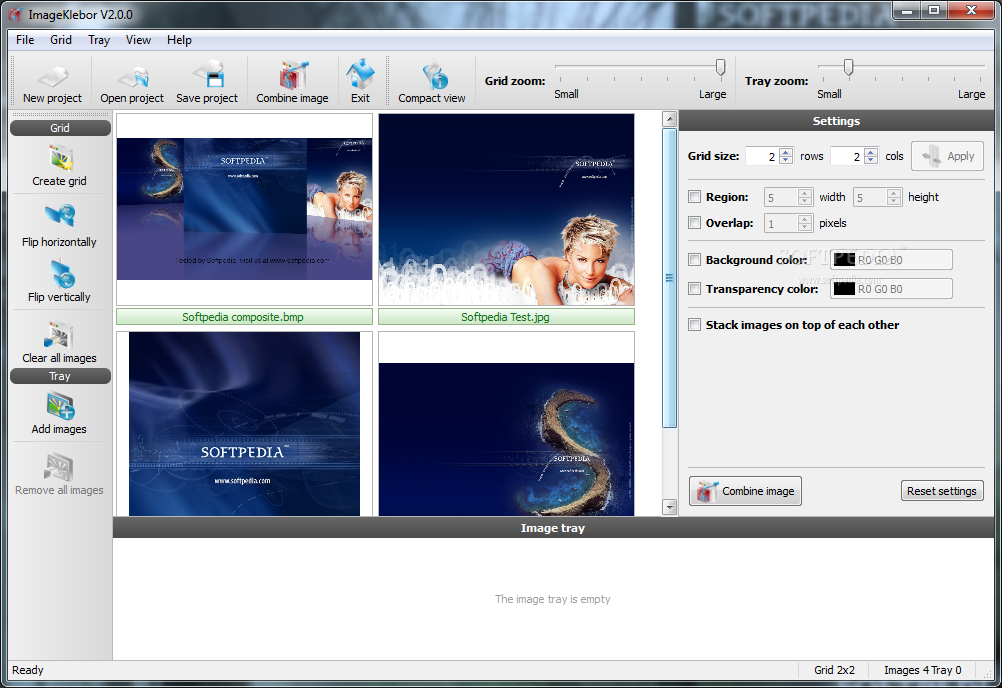This screenshot has height=688, width=1002.
Task: Select the Softpedia Test.jpg grid thumbnail
Action: pyautogui.click(x=506, y=210)
